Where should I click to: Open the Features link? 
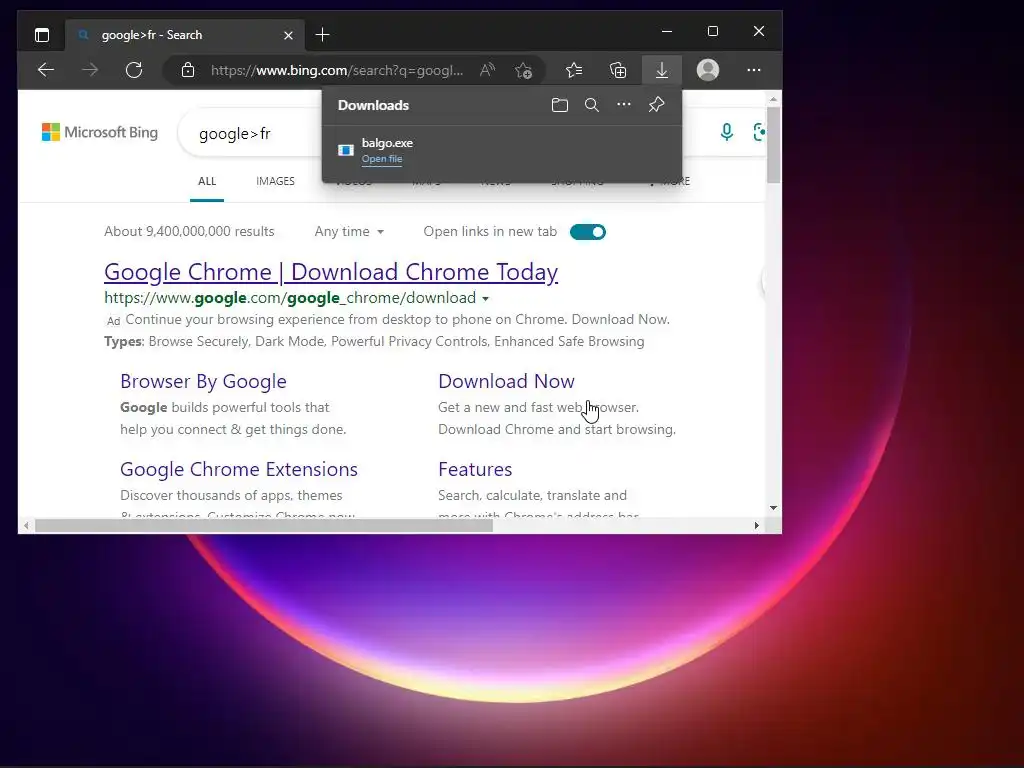475,470
